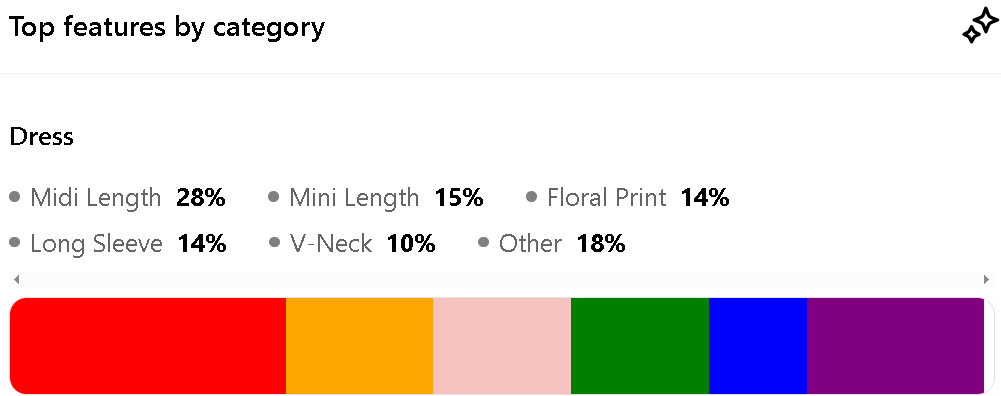
Task: Click the left scroll arrow
Action: [17, 279]
